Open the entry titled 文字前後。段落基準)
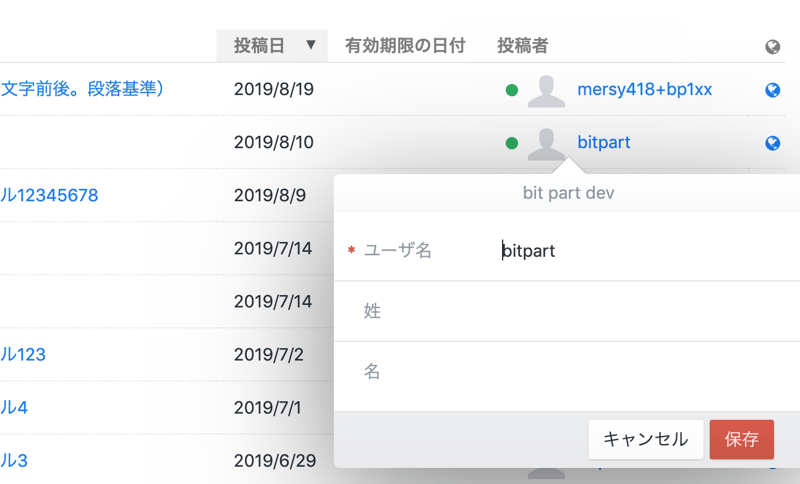 (x=82, y=89)
